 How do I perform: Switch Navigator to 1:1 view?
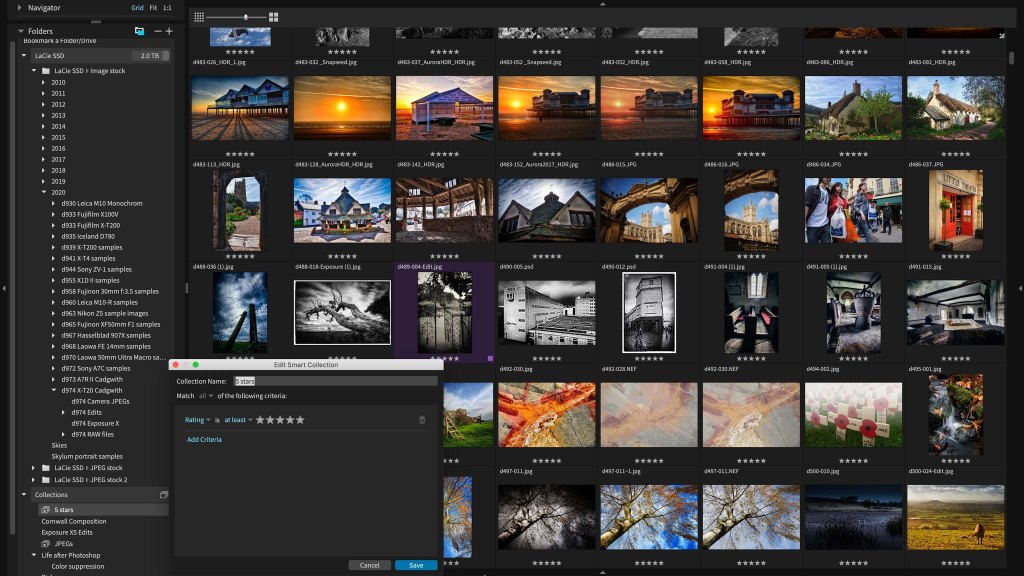[x=167, y=7]
